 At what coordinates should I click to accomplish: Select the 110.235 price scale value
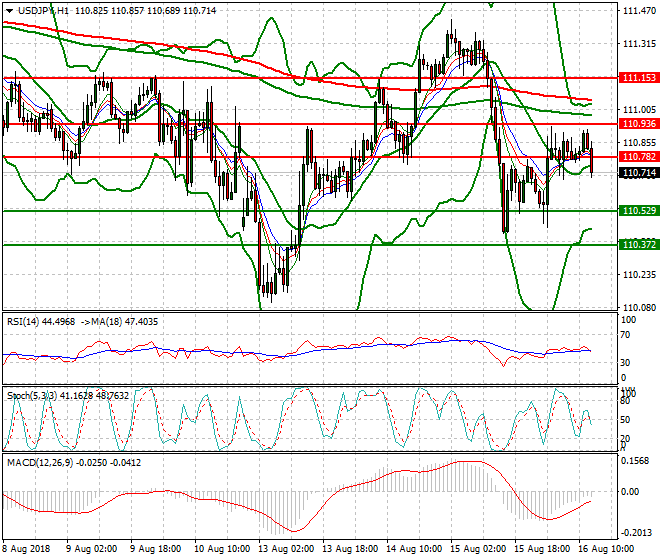[x=639, y=275]
